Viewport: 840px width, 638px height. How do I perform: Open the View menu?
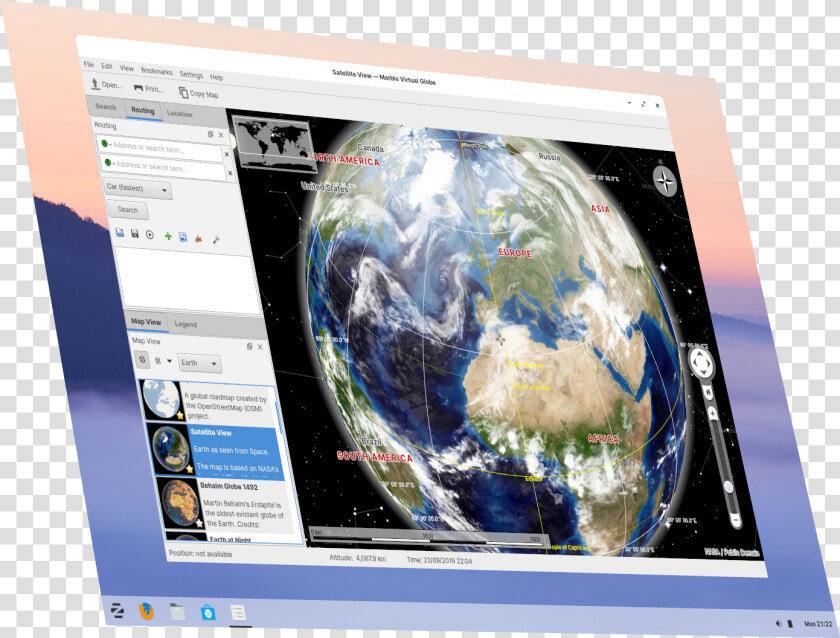pos(126,68)
